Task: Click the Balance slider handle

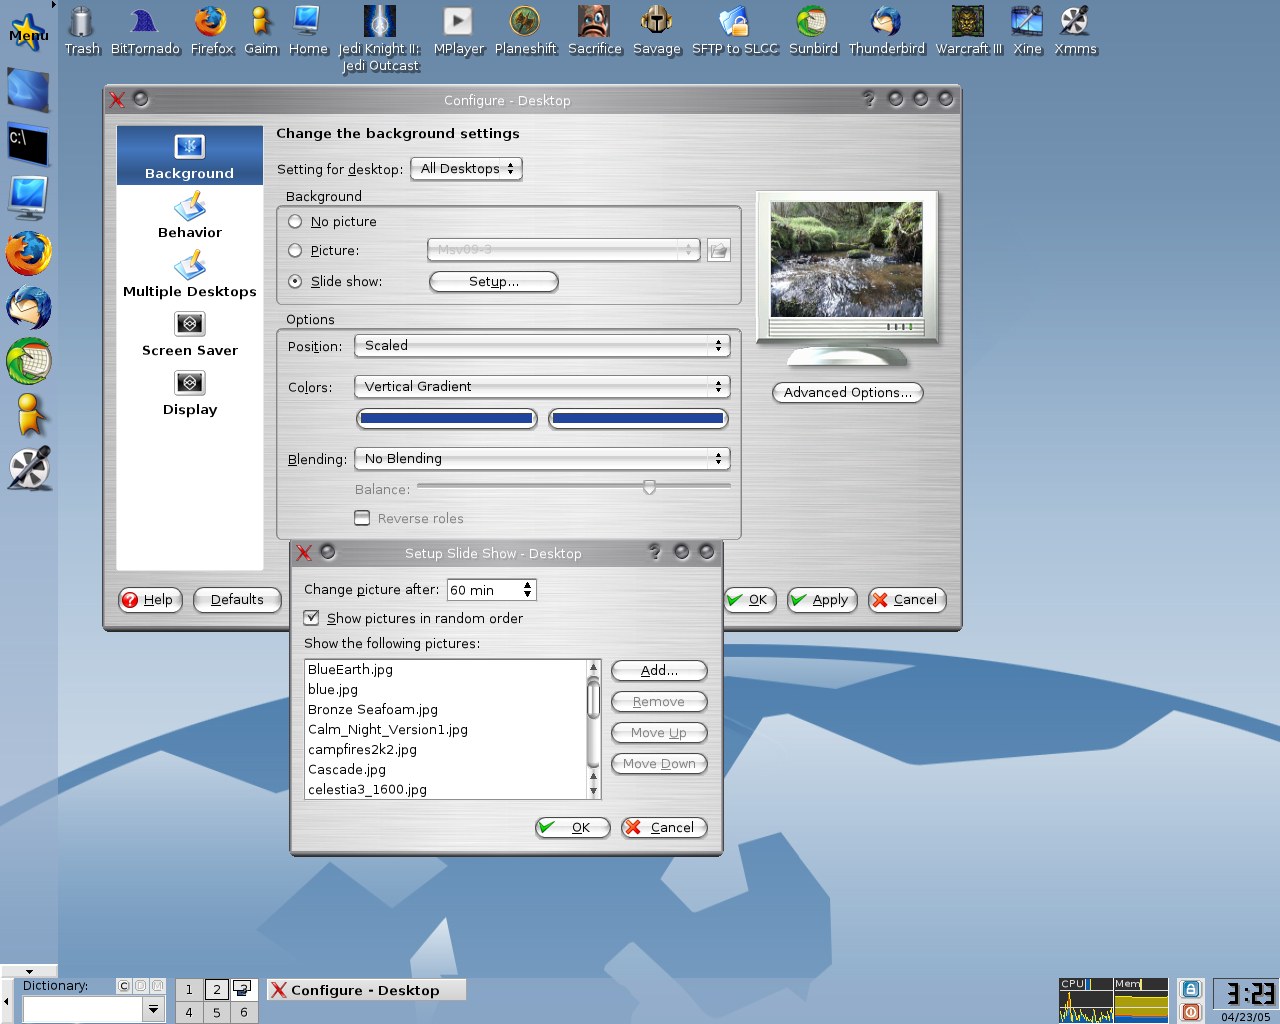Action: click(x=650, y=487)
